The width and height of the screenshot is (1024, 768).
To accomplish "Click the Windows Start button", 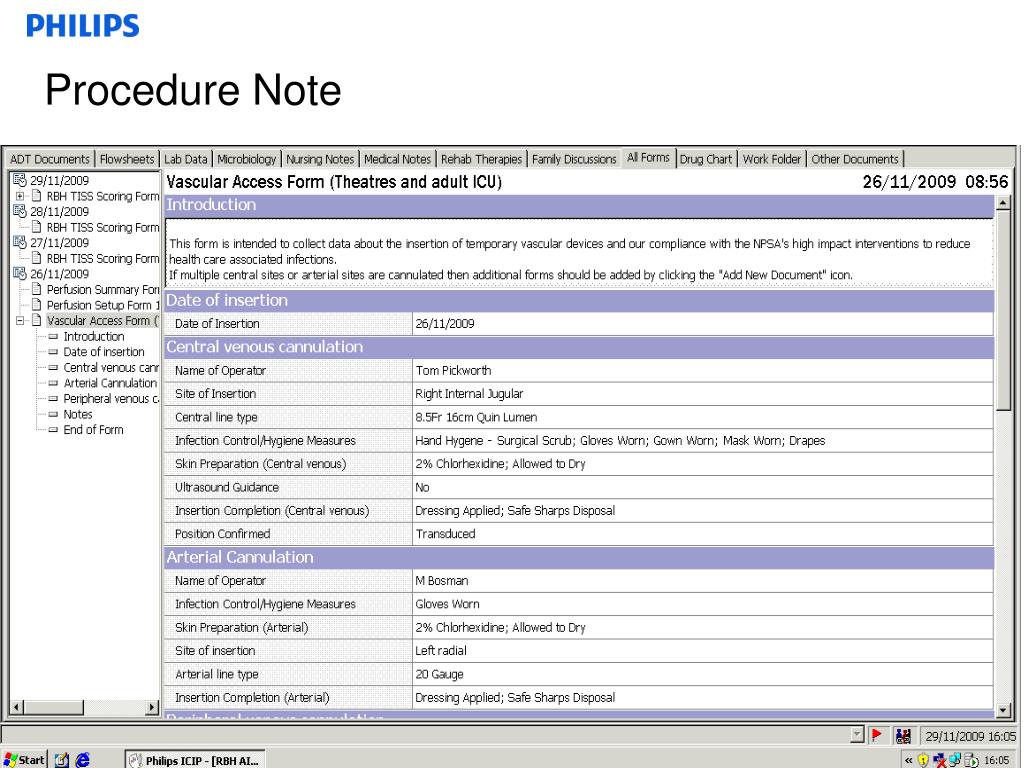I will (x=24, y=760).
